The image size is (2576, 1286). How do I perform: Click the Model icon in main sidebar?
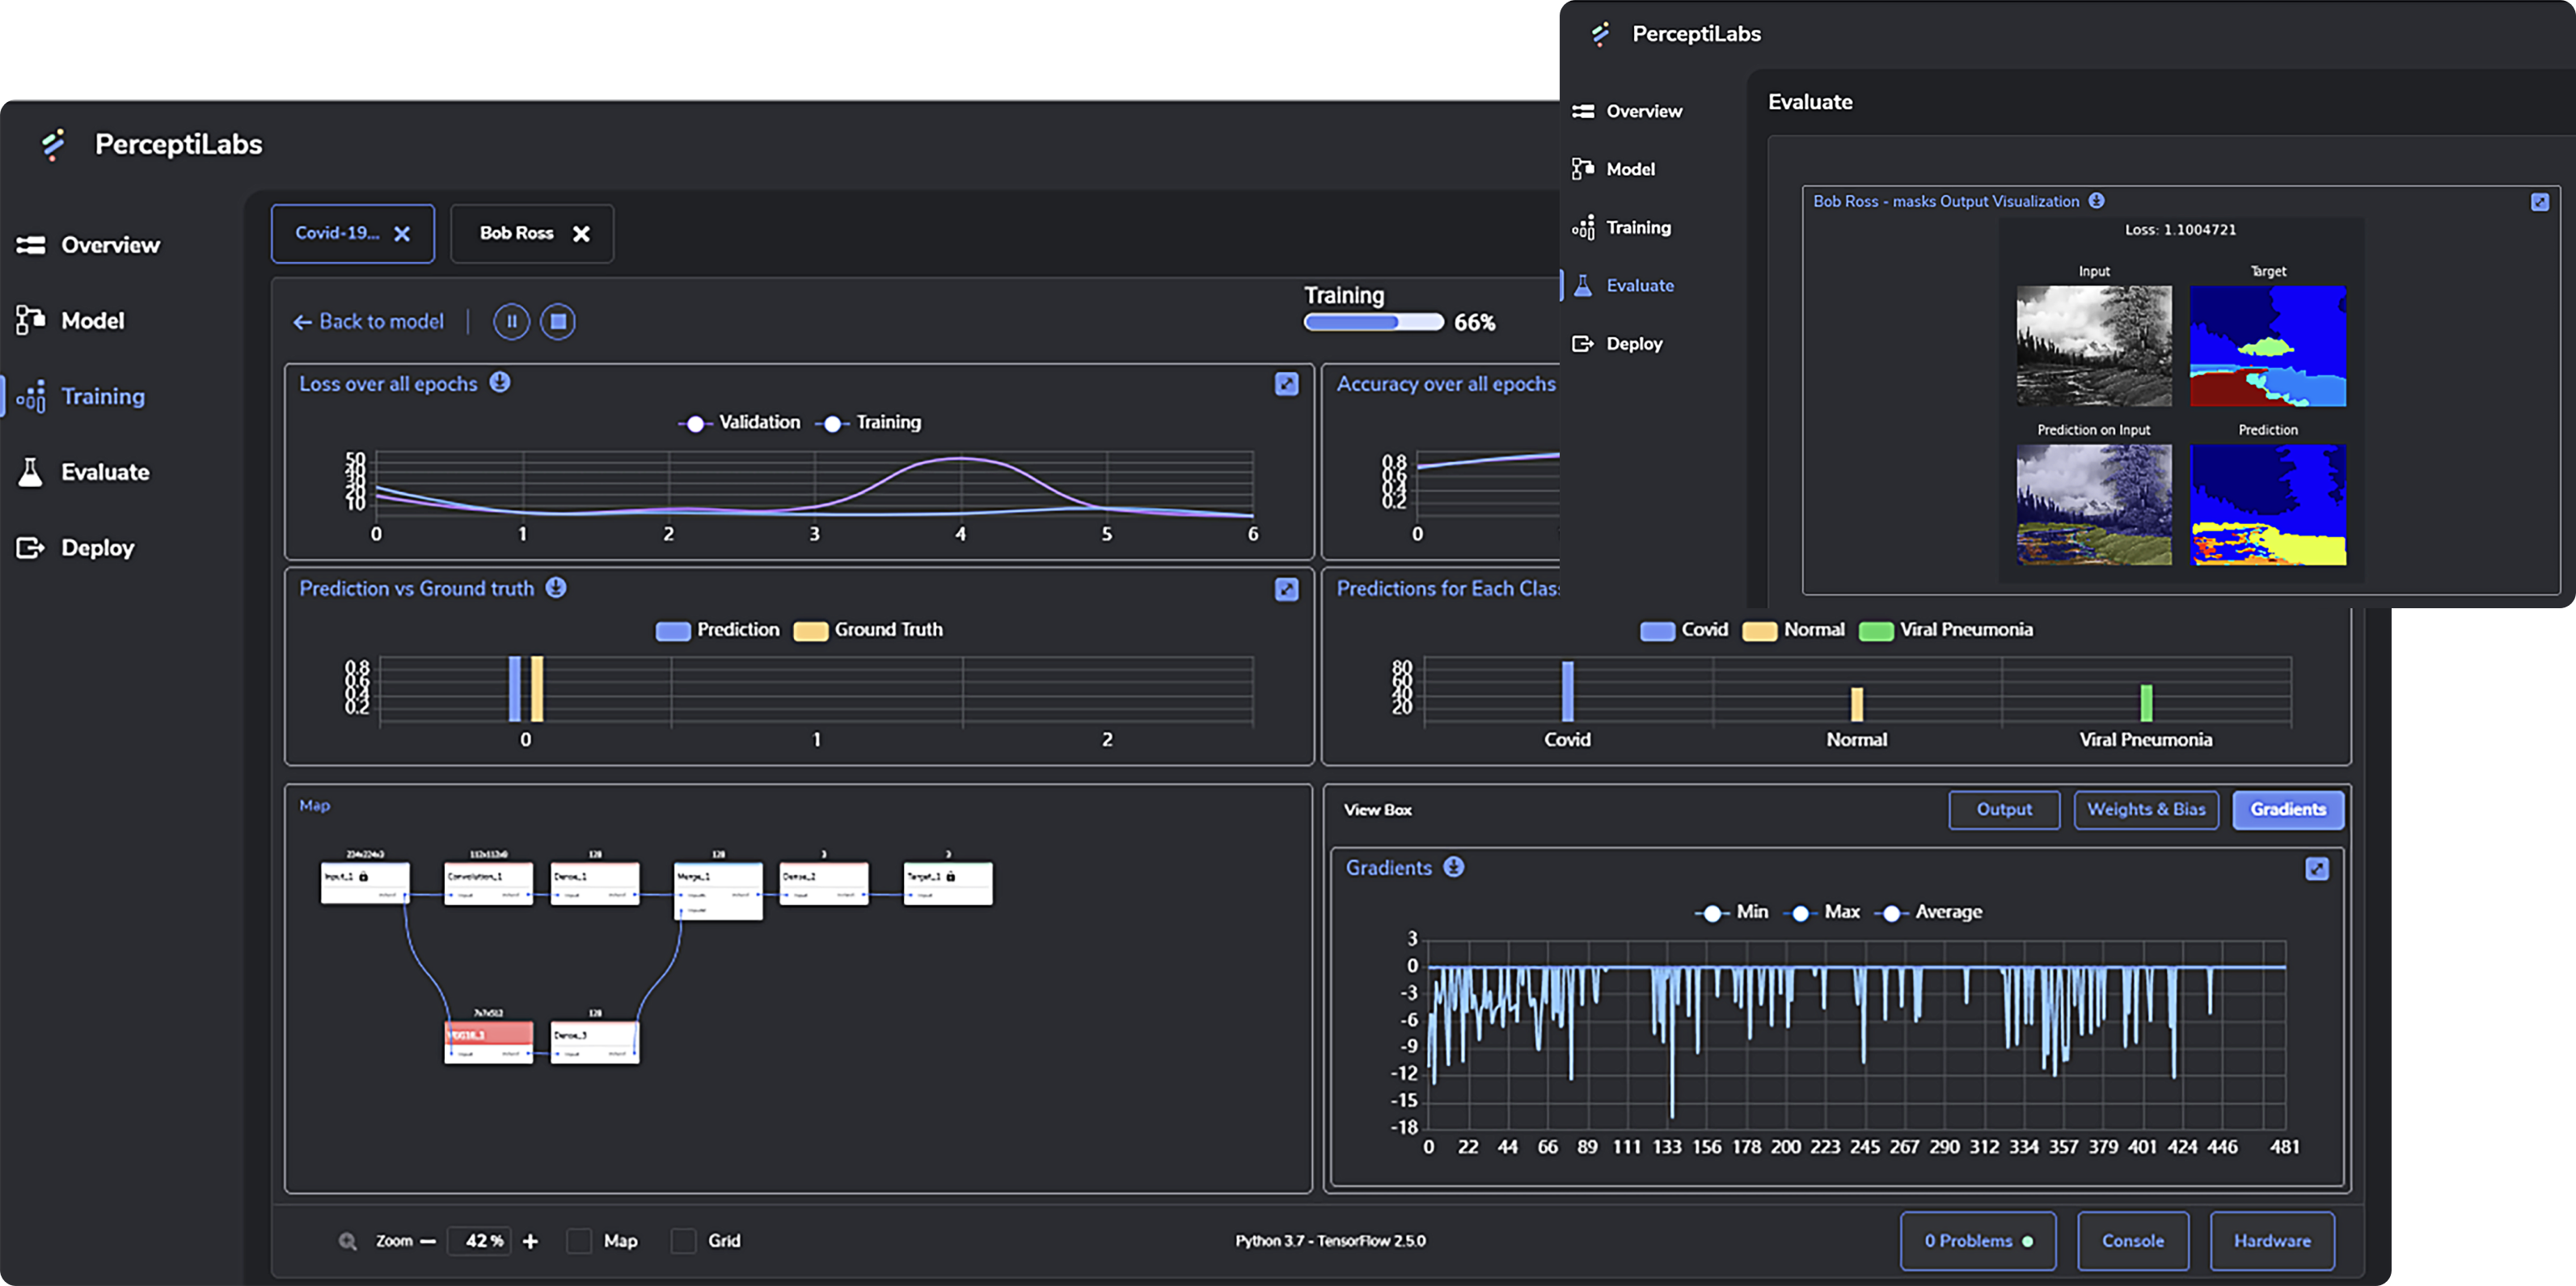[31, 320]
